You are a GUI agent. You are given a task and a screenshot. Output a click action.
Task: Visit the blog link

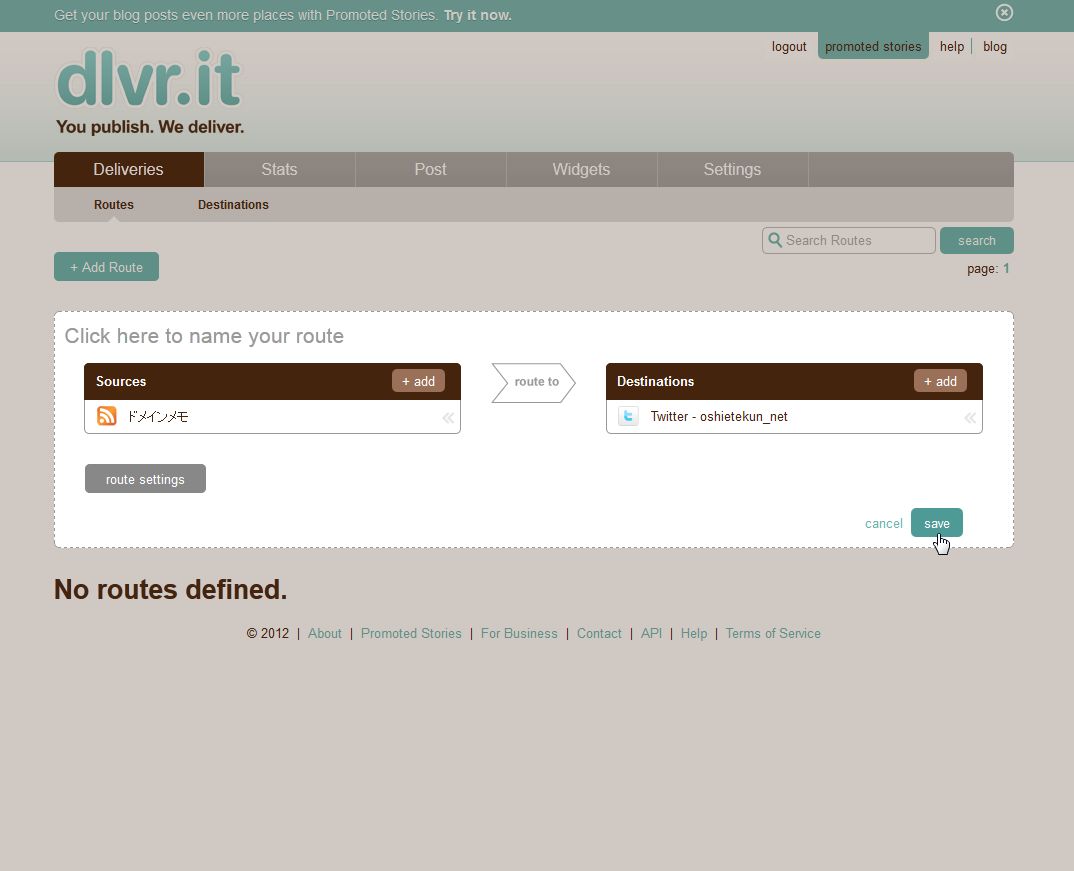click(x=995, y=47)
